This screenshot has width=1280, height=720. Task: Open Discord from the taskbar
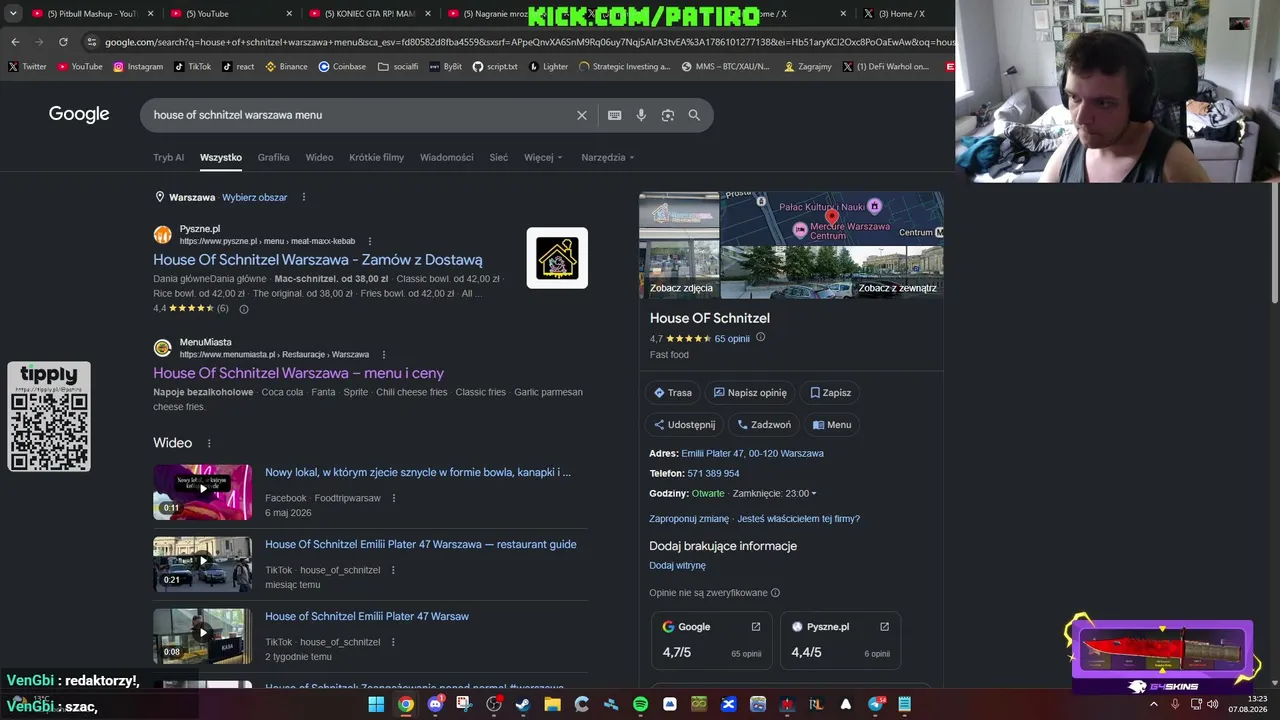click(x=435, y=704)
